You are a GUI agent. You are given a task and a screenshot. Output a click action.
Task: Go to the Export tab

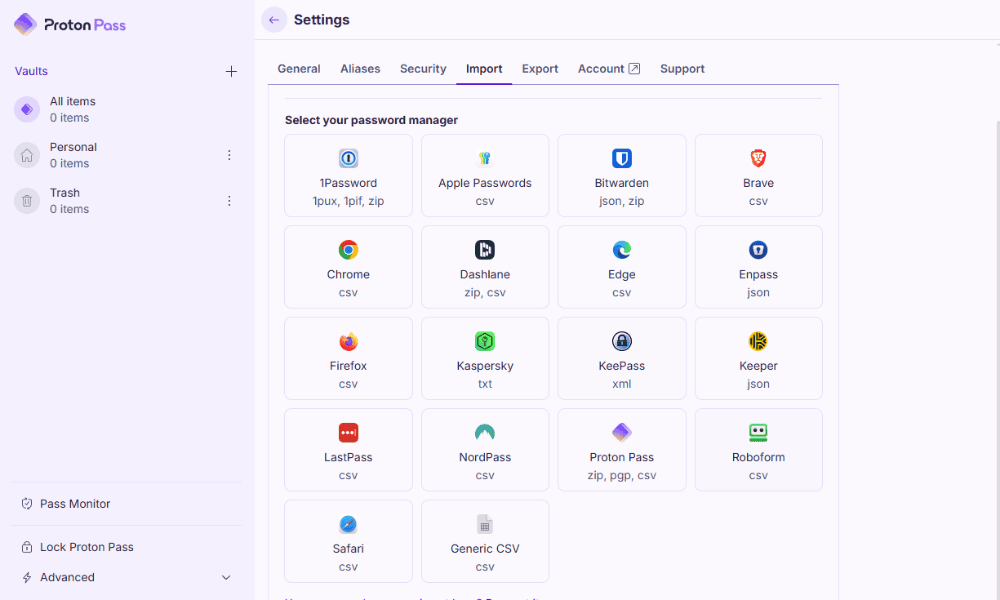point(540,69)
